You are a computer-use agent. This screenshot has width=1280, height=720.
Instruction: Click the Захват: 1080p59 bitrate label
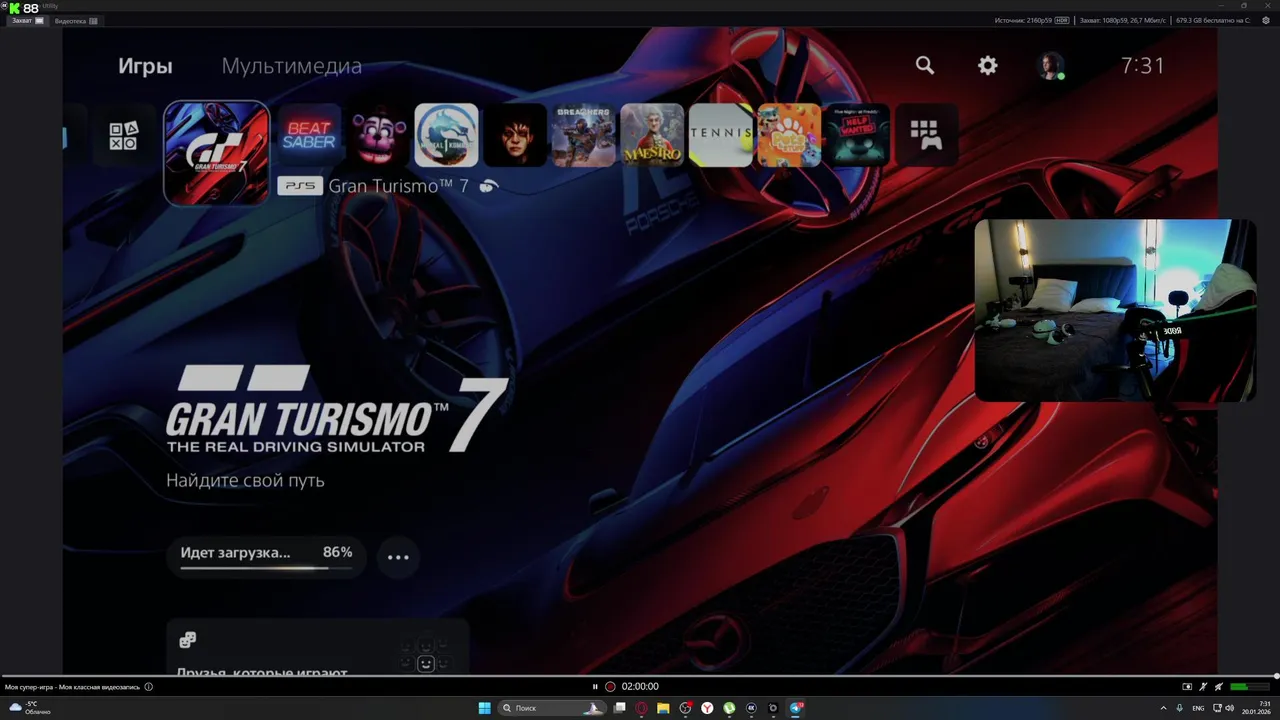[x=1123, y=20]
